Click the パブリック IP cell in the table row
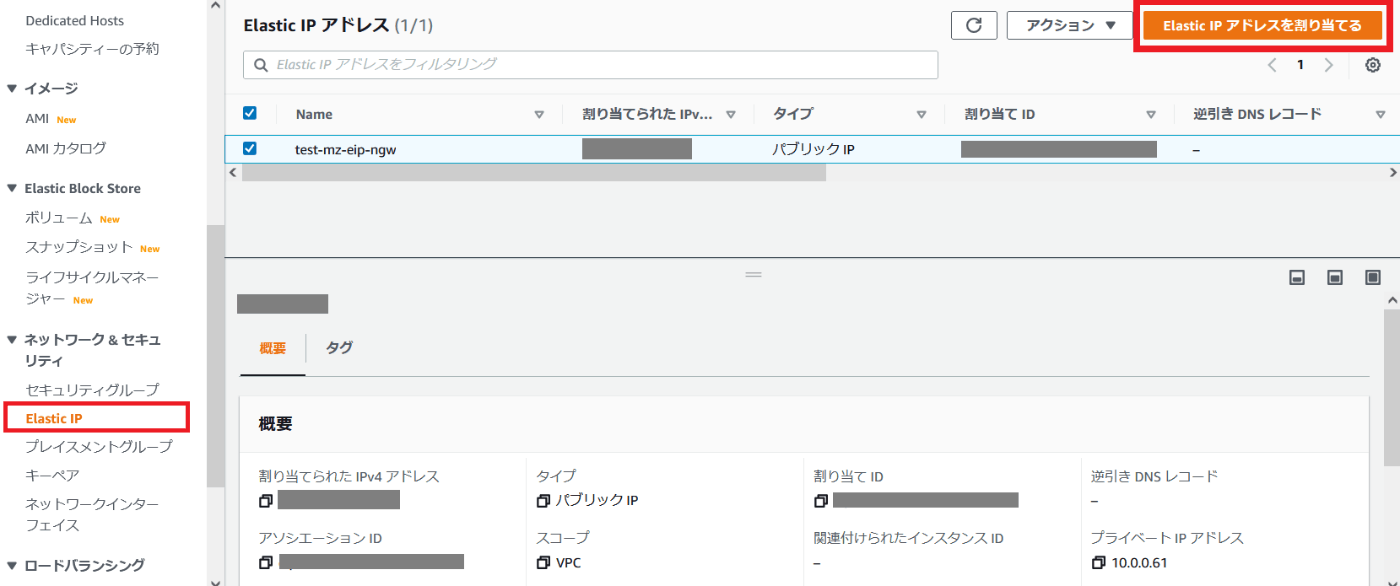1400x586 pixels. (x=813, y=149)
